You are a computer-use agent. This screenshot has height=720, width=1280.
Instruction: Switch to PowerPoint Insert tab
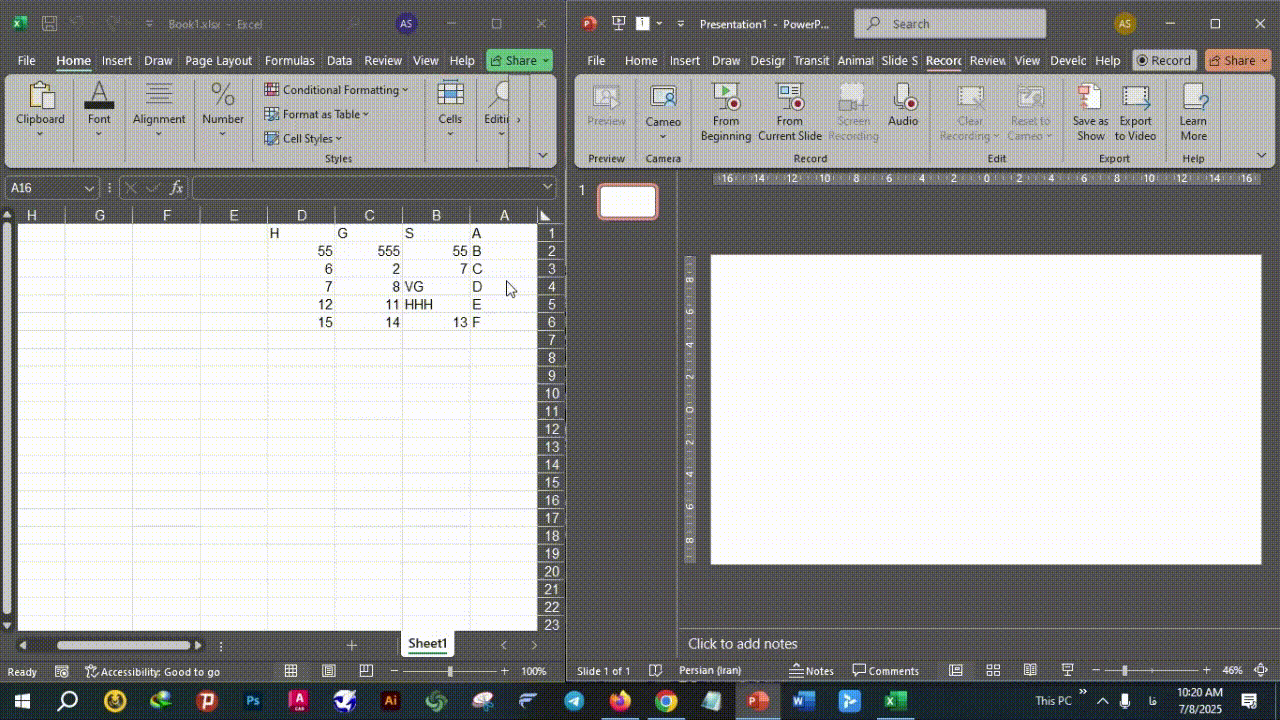[684, 61]
